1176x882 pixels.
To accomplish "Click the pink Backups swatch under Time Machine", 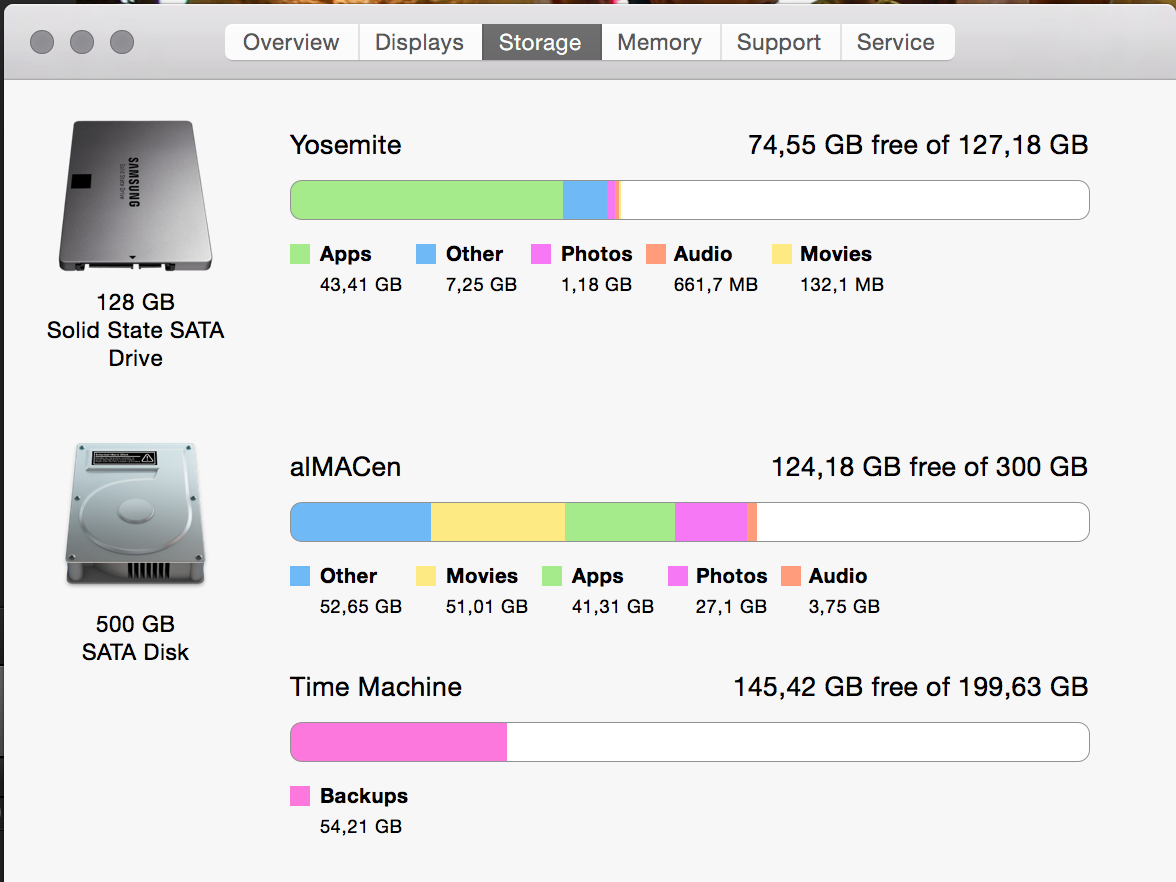I will pos(300,796).
